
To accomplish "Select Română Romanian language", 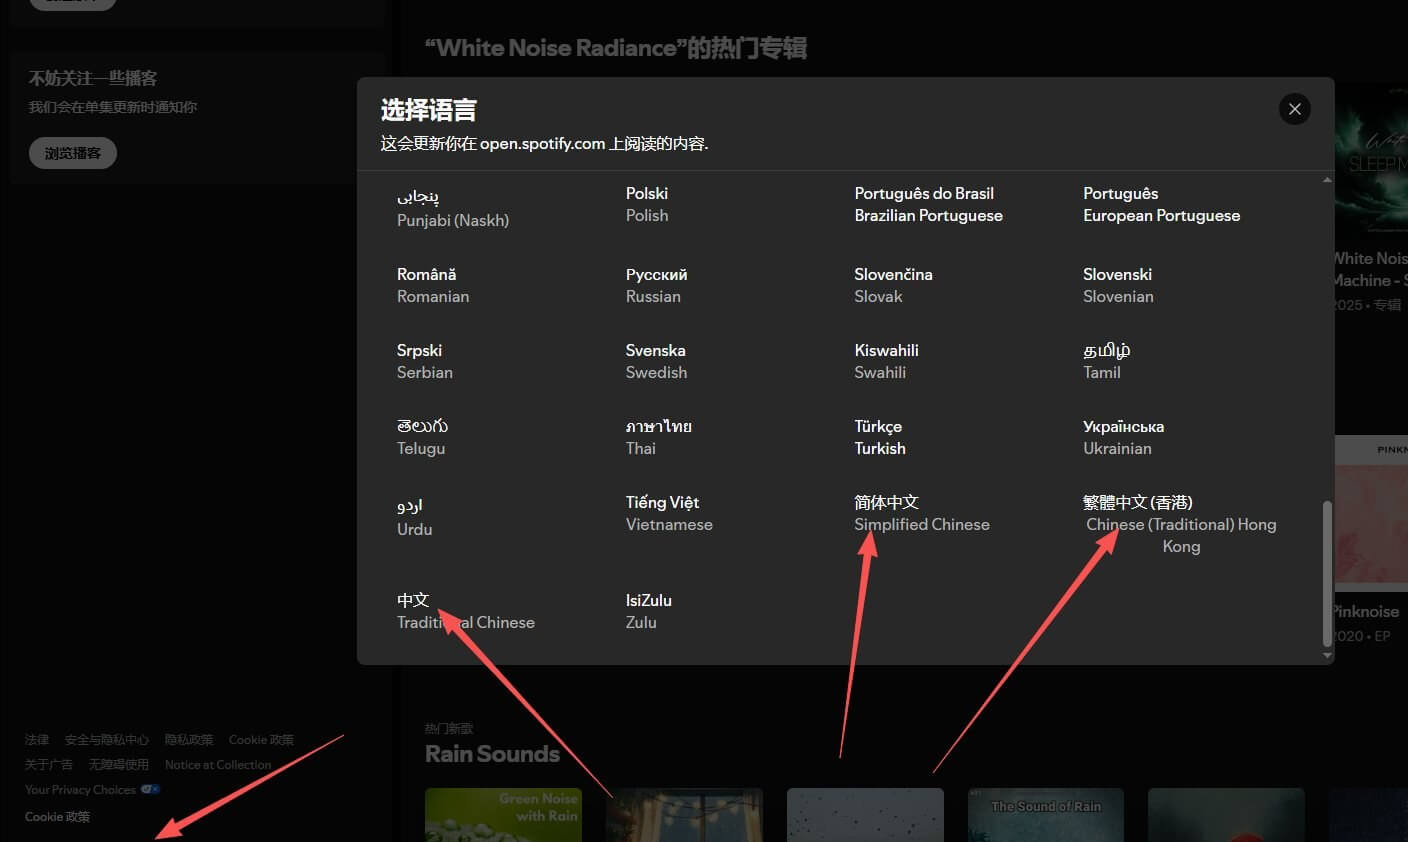I will click(433, 285).
